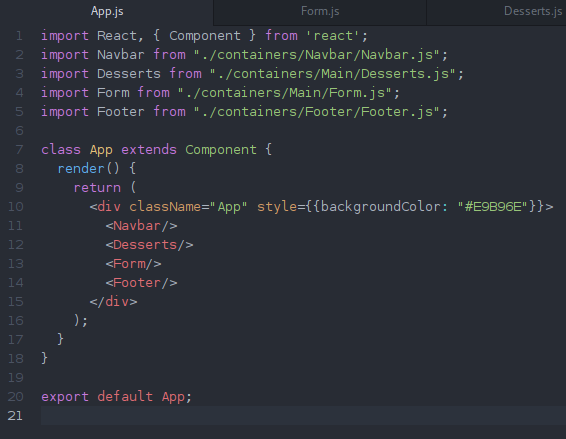Click the <Footer/> tag
This screenshot has width=566, height=439.
(142, 283)
